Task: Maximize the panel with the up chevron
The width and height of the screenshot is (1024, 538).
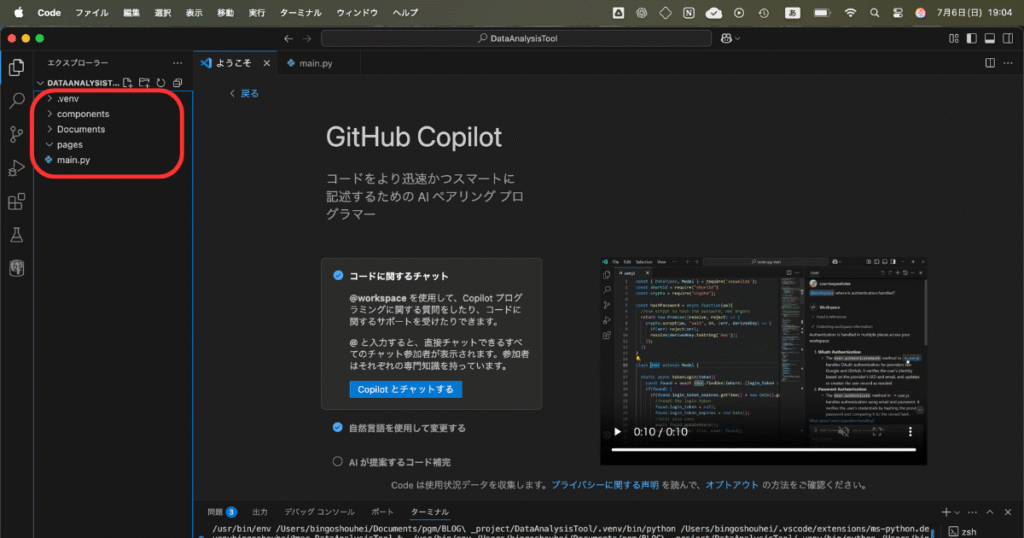Action: 990,512
